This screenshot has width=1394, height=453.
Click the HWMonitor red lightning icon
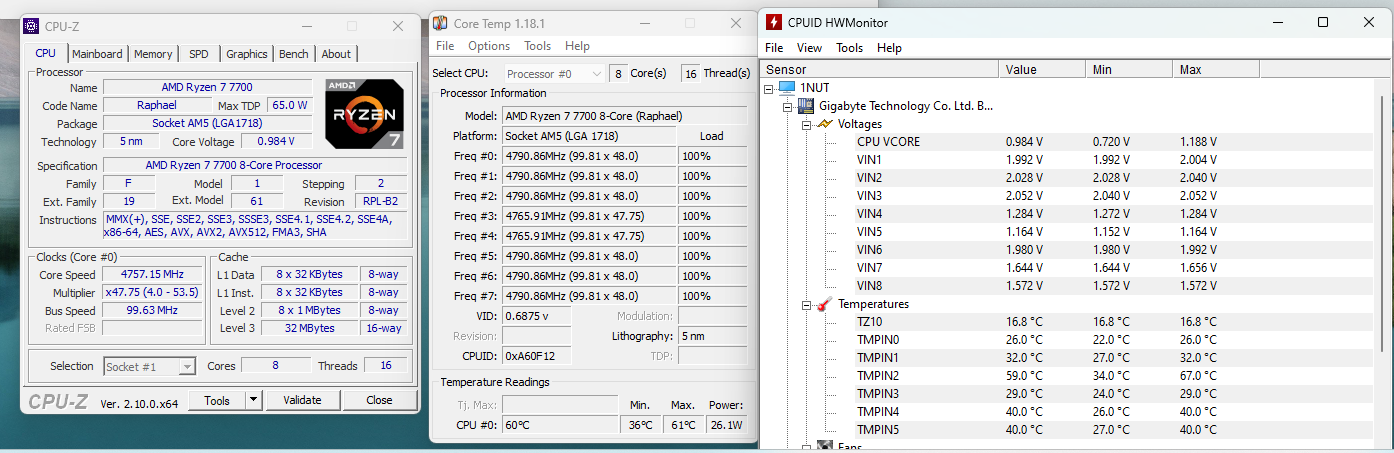[x=774, y=22]
